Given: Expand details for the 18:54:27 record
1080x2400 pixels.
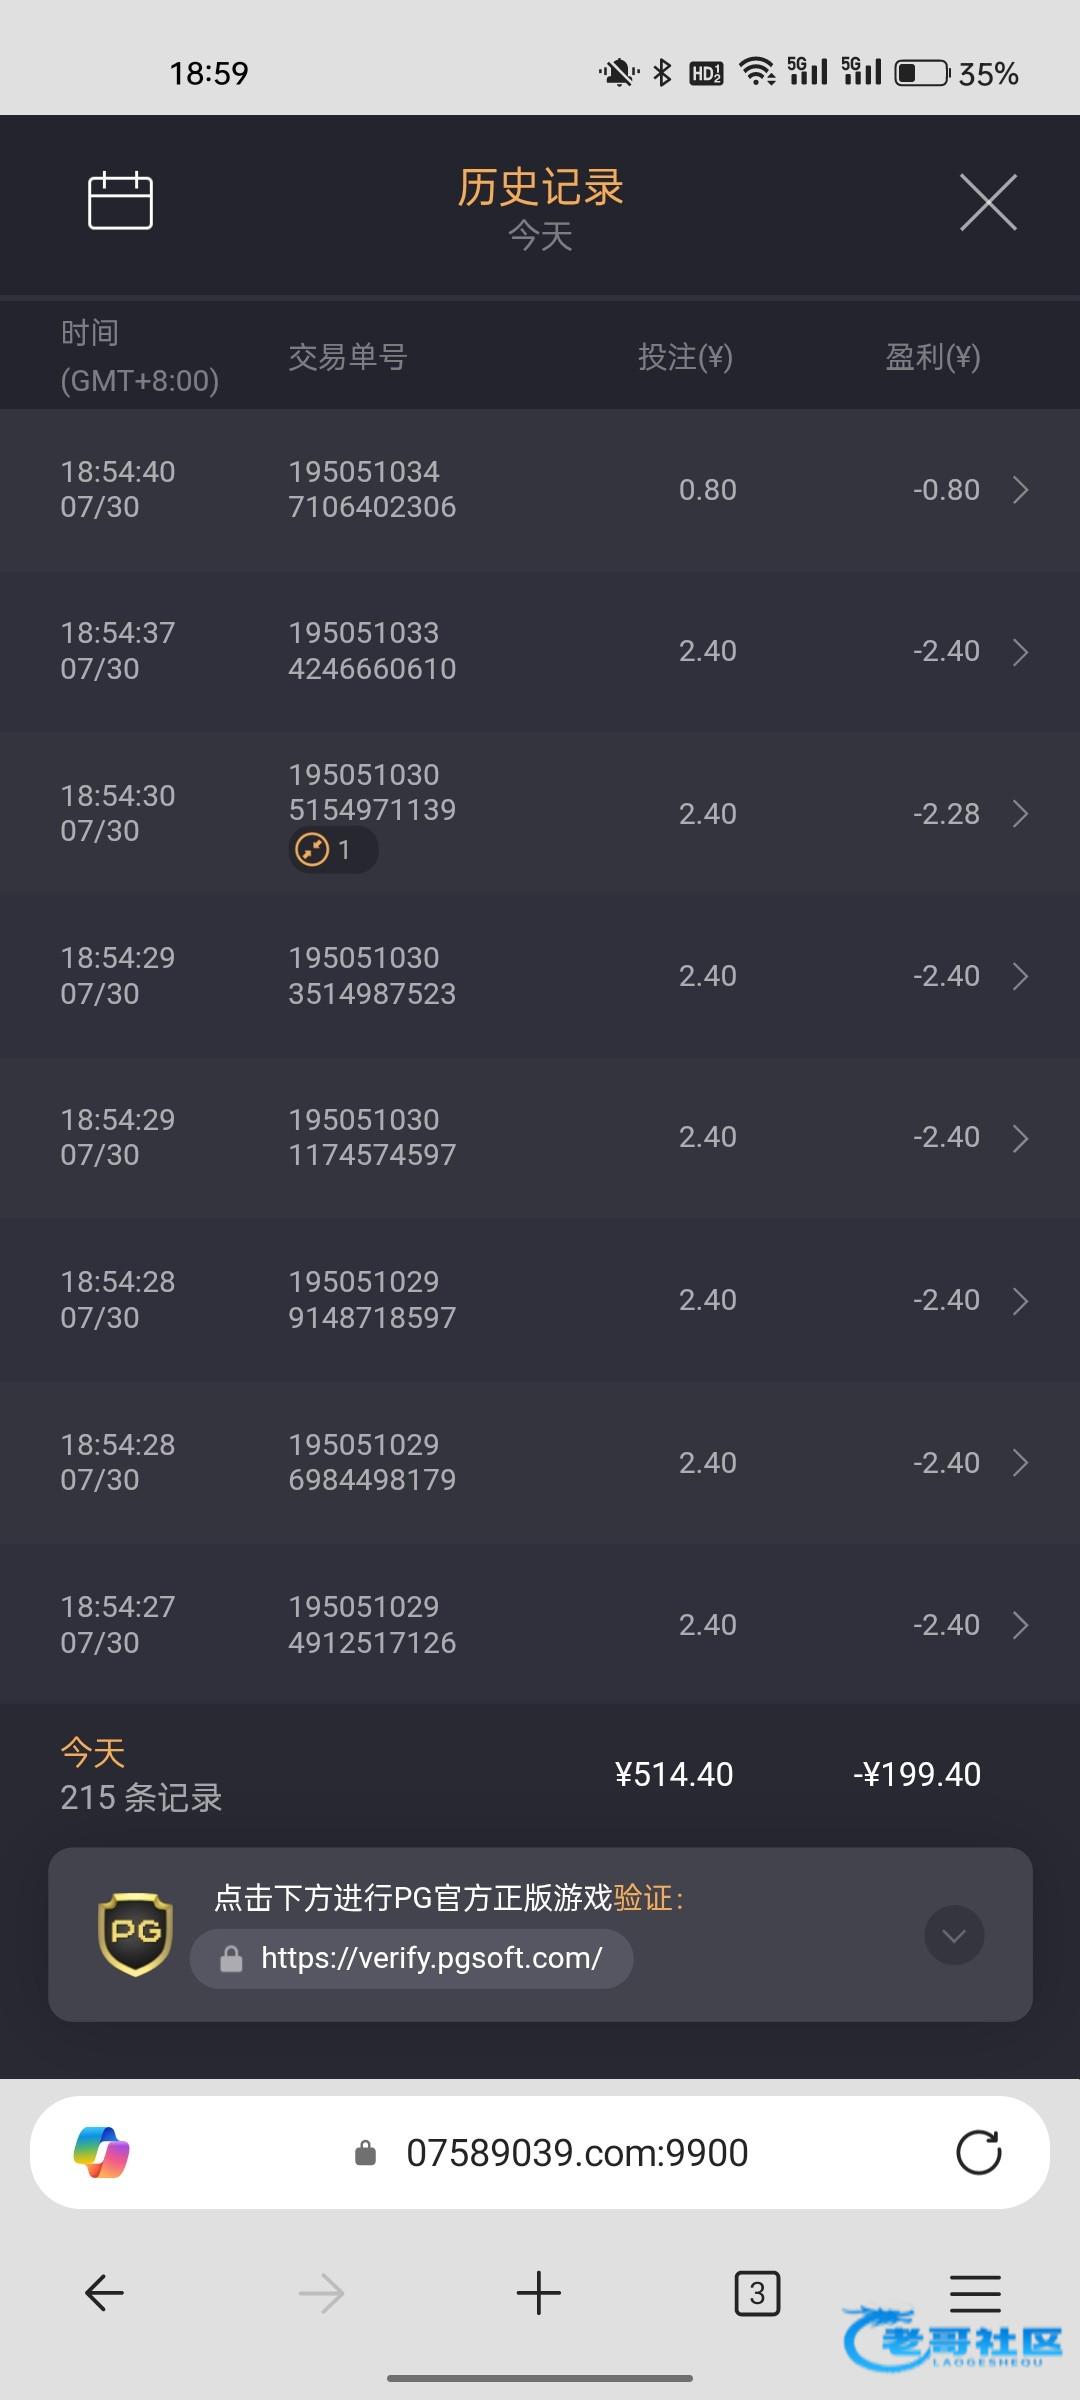Looking at the screenshot, I should pos(1020,1625).
